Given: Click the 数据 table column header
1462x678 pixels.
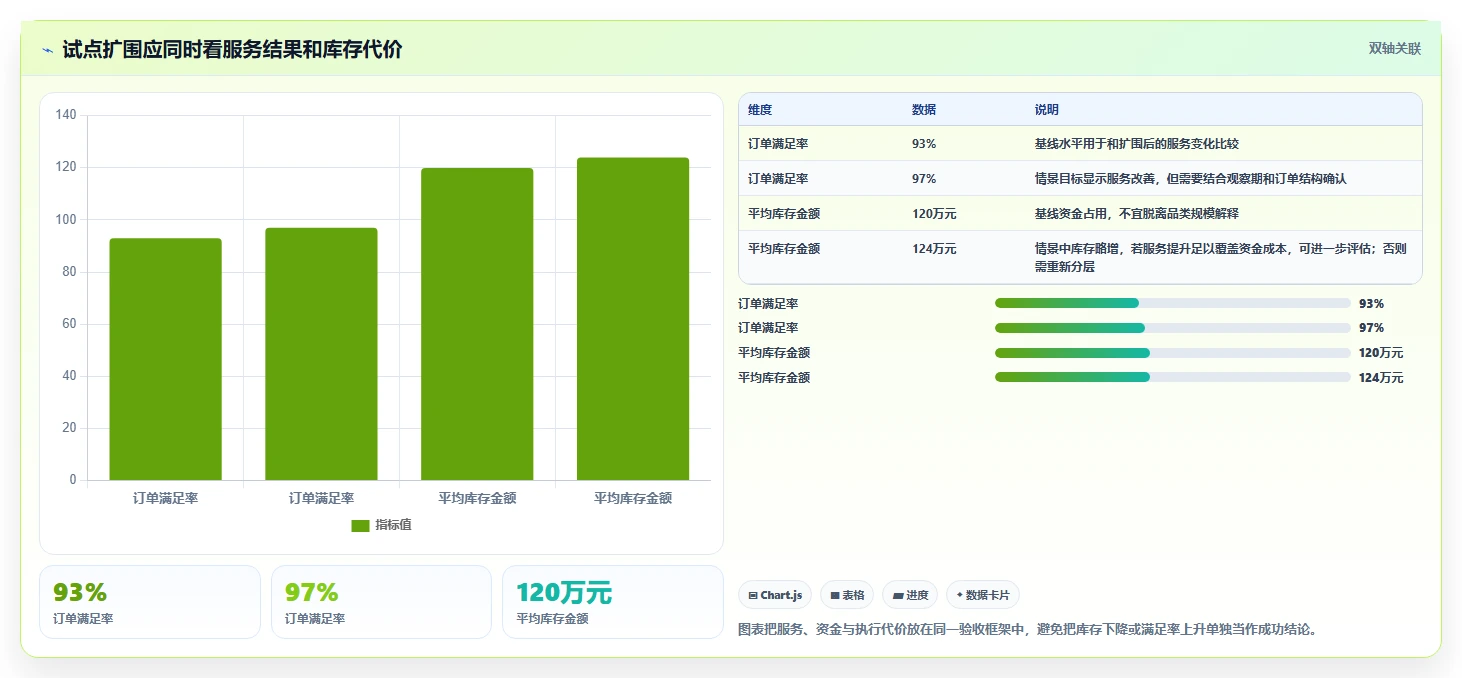Looking at the screenshot, I should [924, 110].
